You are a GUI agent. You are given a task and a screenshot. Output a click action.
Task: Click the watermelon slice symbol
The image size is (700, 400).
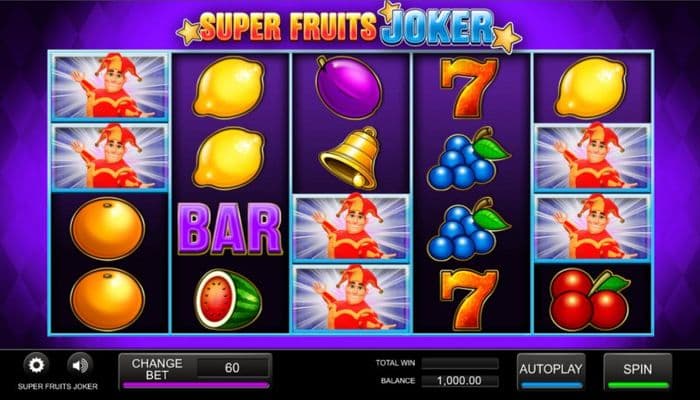point(228,299)
